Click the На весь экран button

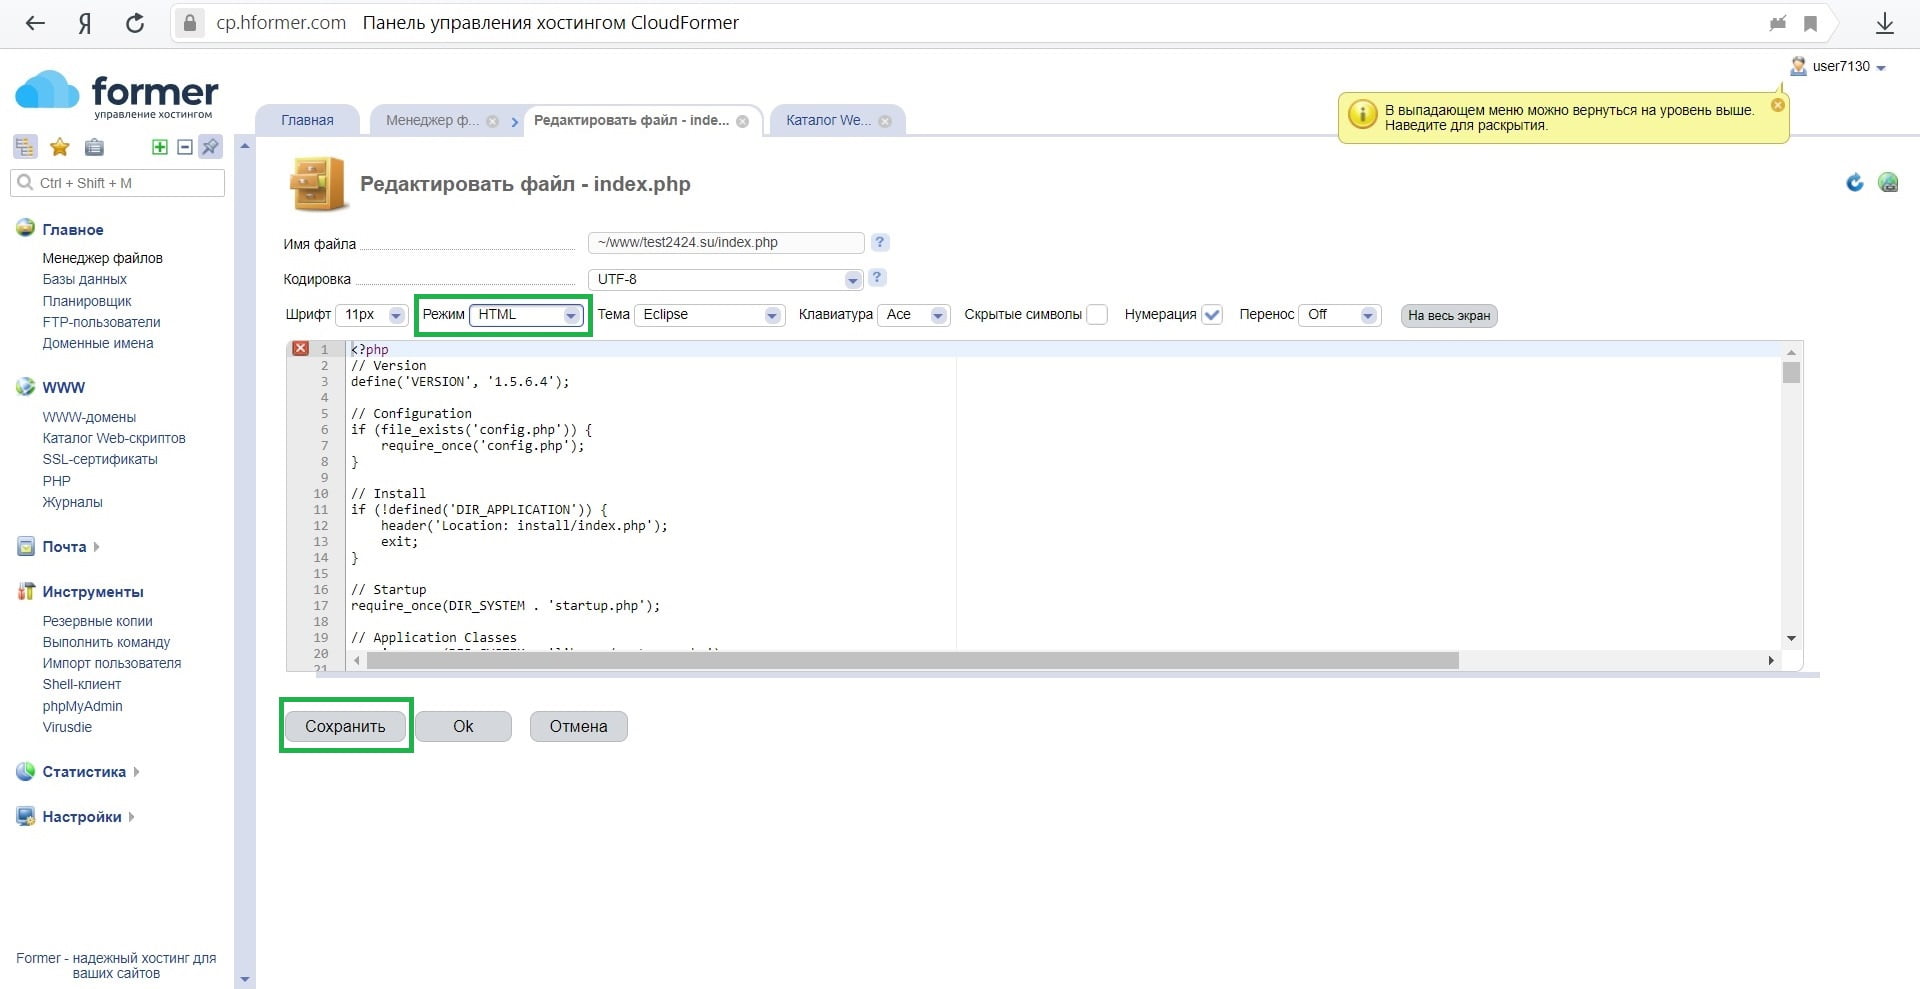1448,316
